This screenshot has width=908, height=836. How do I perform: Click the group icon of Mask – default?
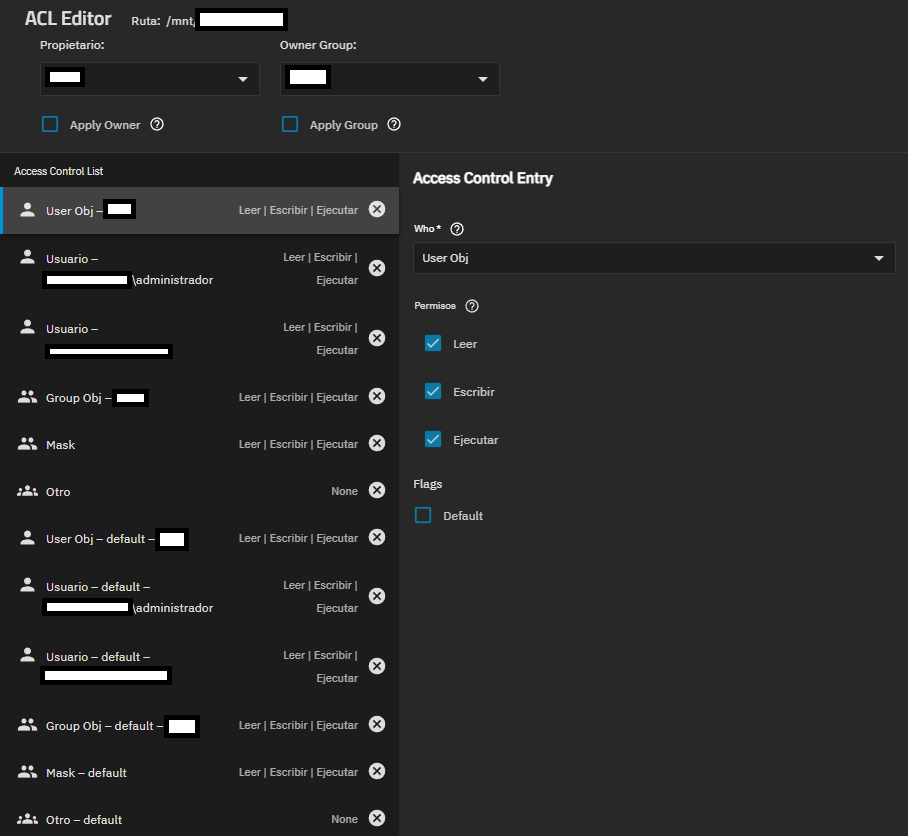27,772
